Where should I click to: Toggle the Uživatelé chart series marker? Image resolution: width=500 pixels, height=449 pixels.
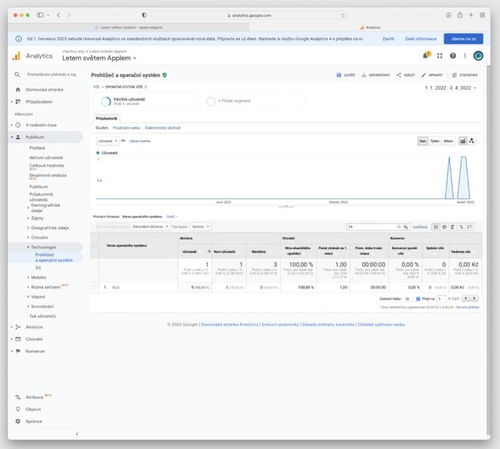click(x=98, y=153)
